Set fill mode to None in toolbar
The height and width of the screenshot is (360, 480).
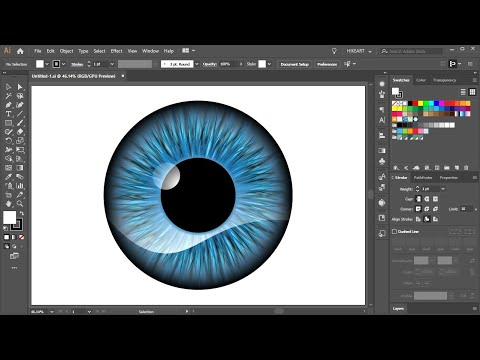coord(21,237)
